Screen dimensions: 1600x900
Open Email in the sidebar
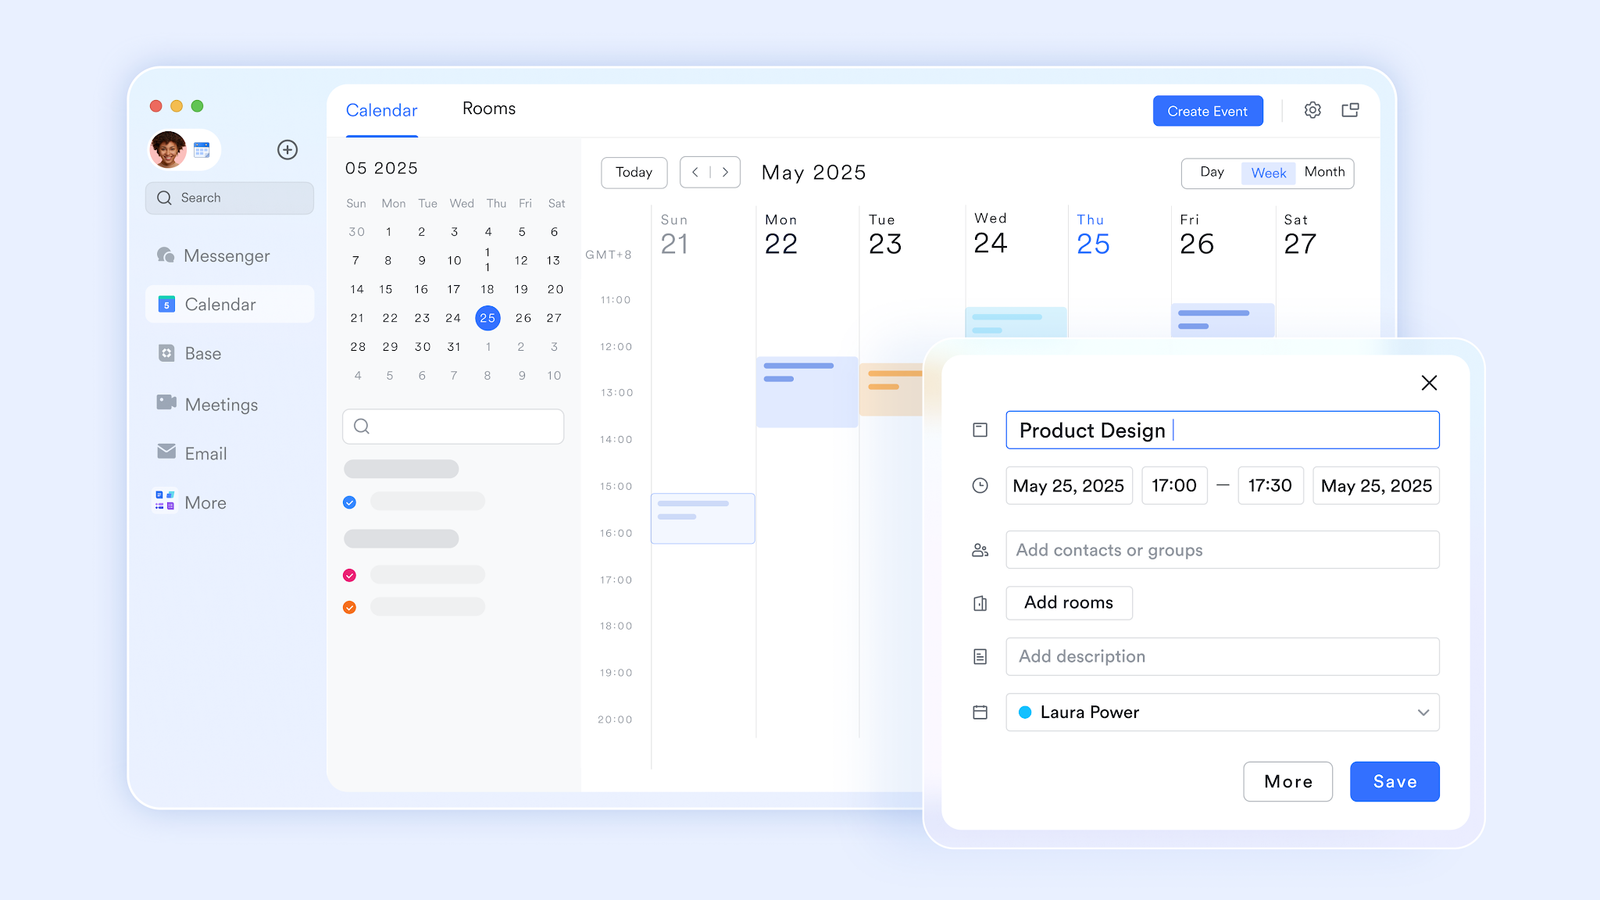point(205,453)
